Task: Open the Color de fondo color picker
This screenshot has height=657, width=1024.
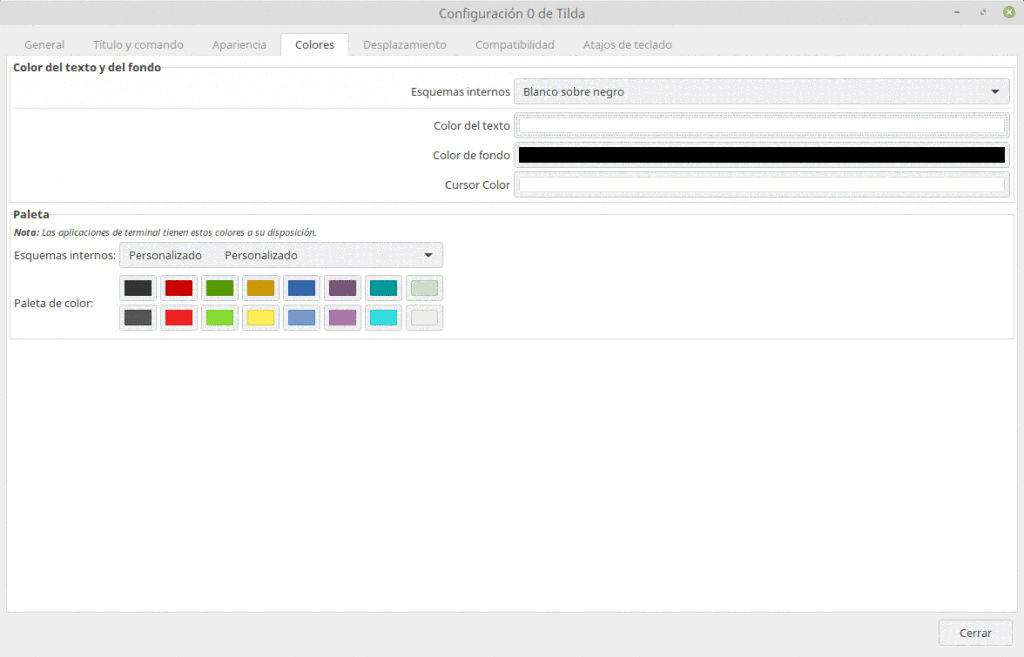Action: tap(762, 155)
